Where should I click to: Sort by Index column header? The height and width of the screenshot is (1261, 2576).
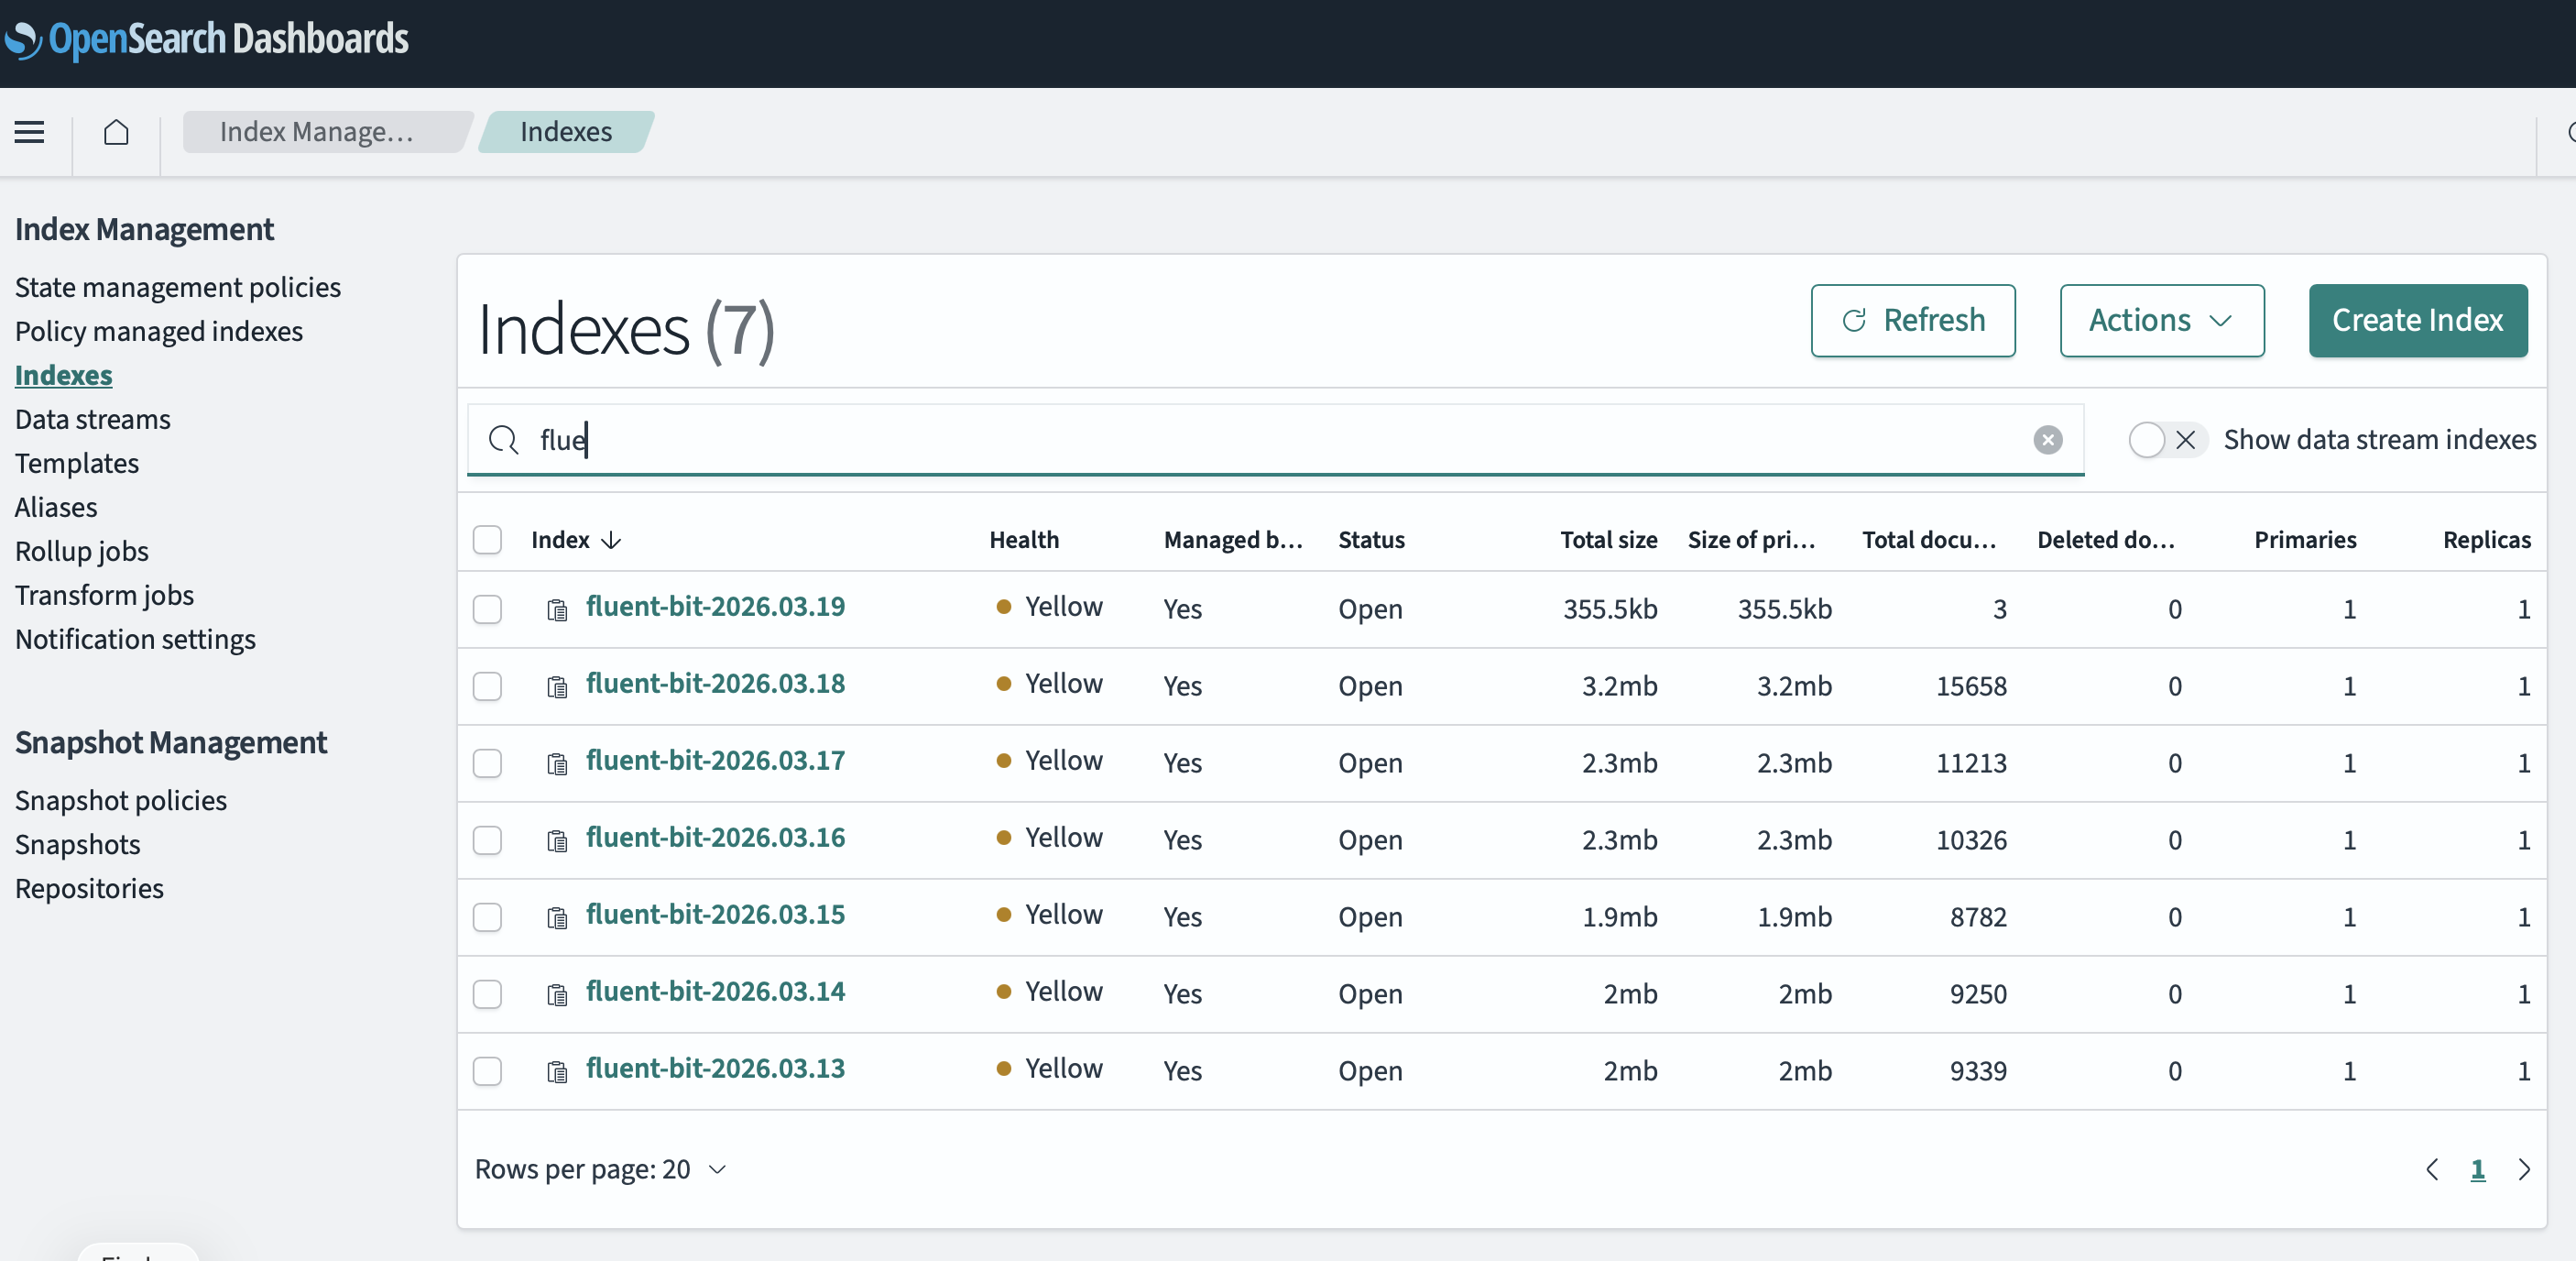(576, 540)
